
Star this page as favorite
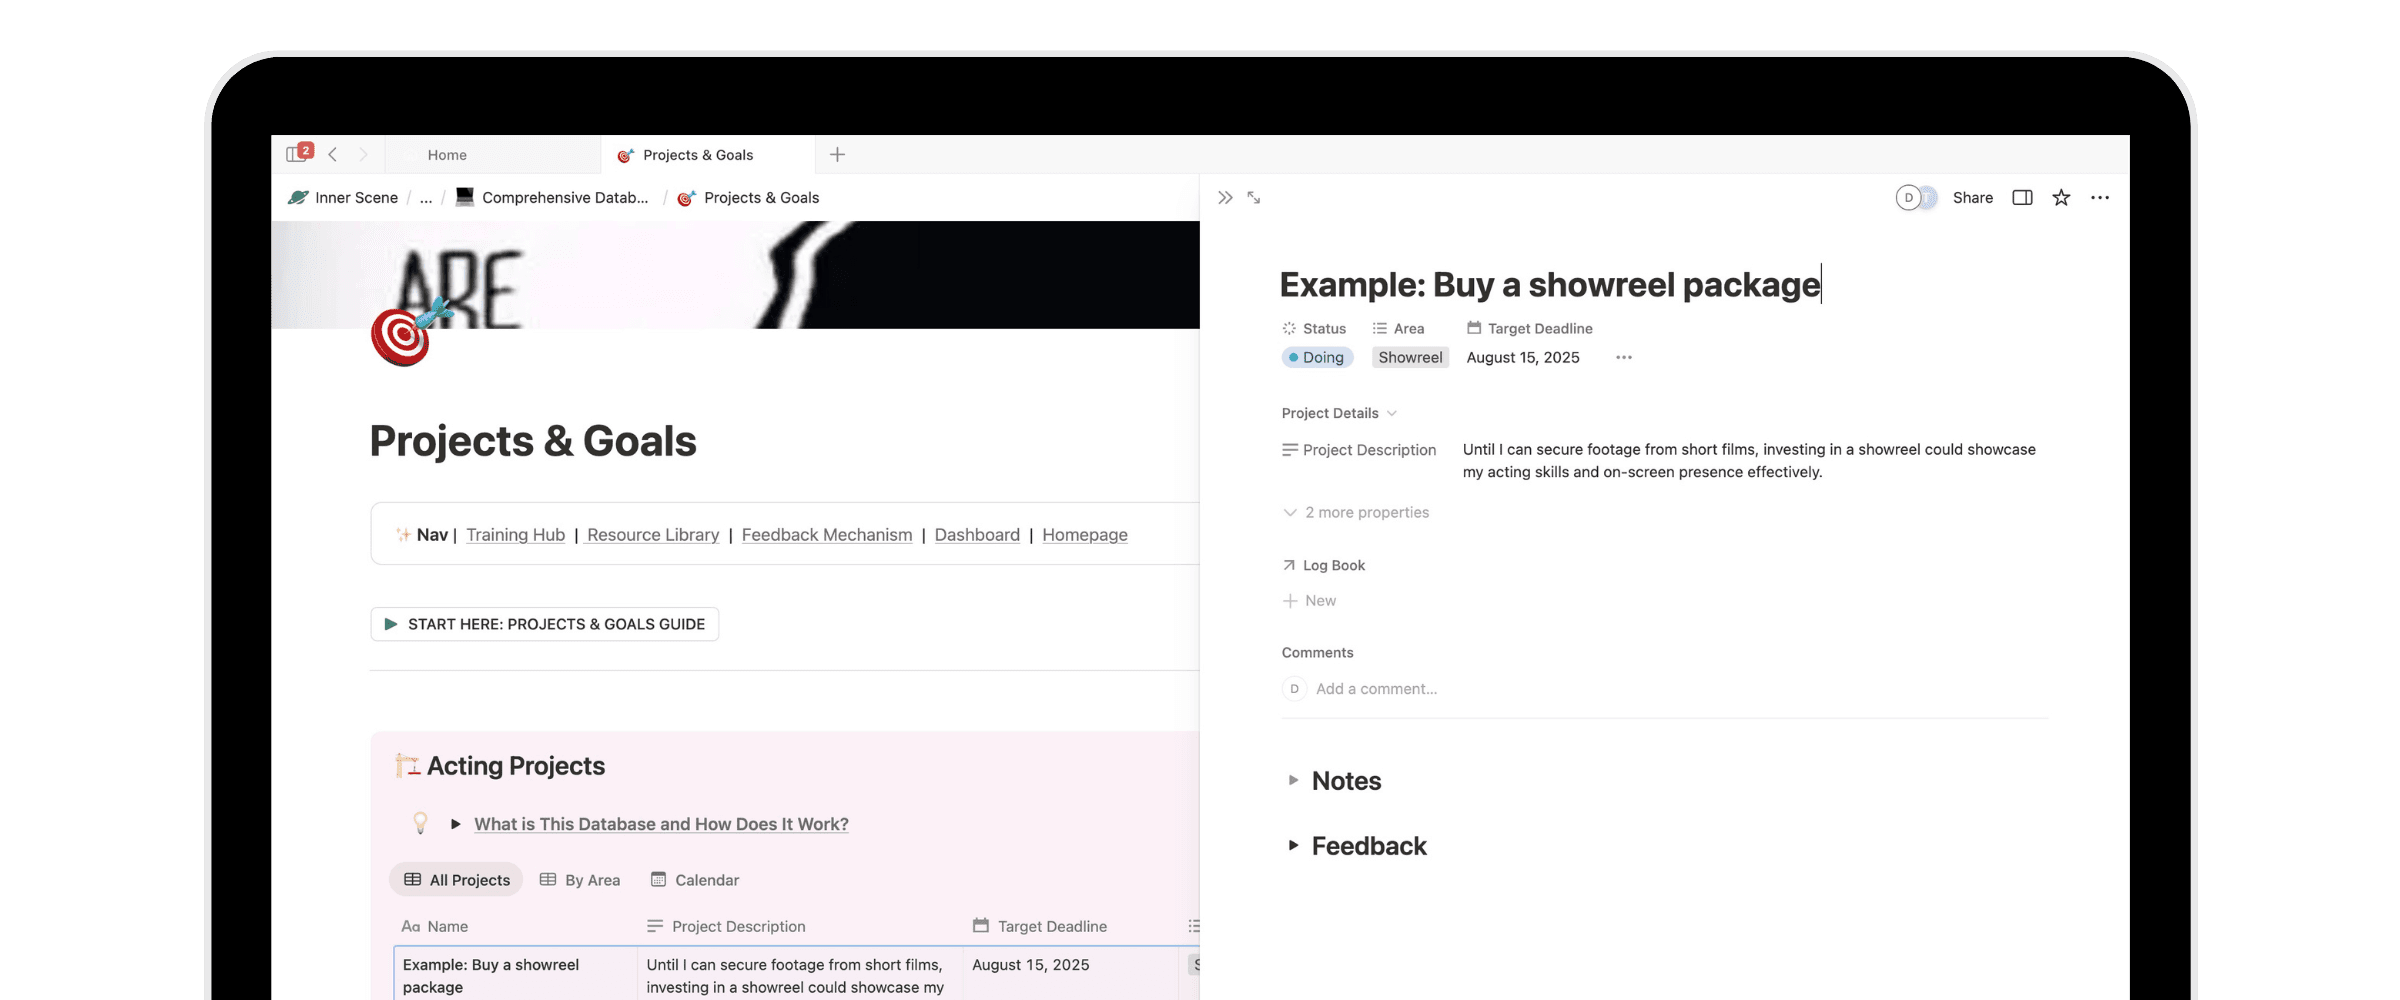click(2061, 198)
